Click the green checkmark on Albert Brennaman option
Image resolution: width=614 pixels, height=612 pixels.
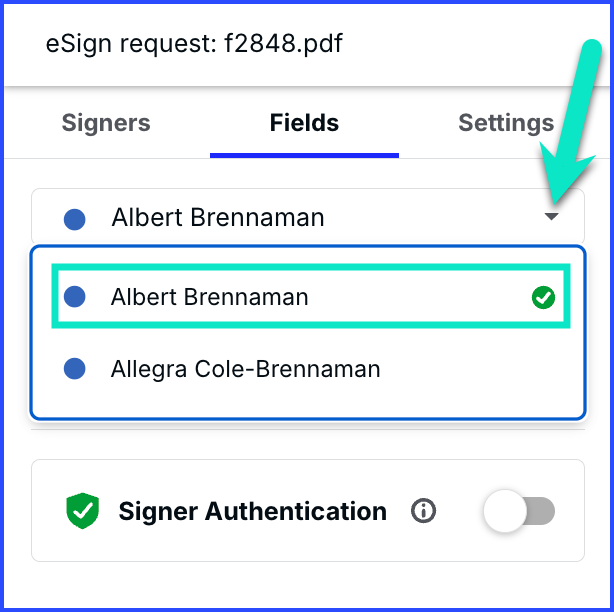[x=544, y=298]
